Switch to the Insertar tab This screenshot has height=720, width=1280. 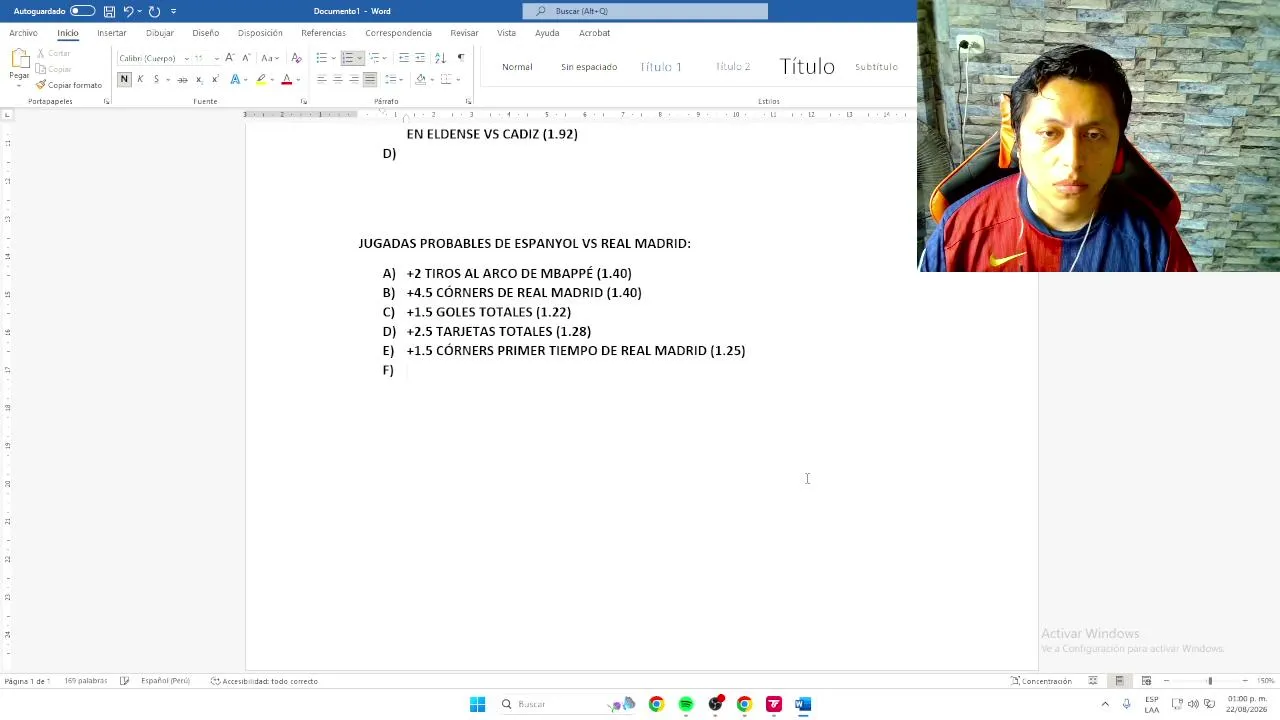(x=112, y=33)
